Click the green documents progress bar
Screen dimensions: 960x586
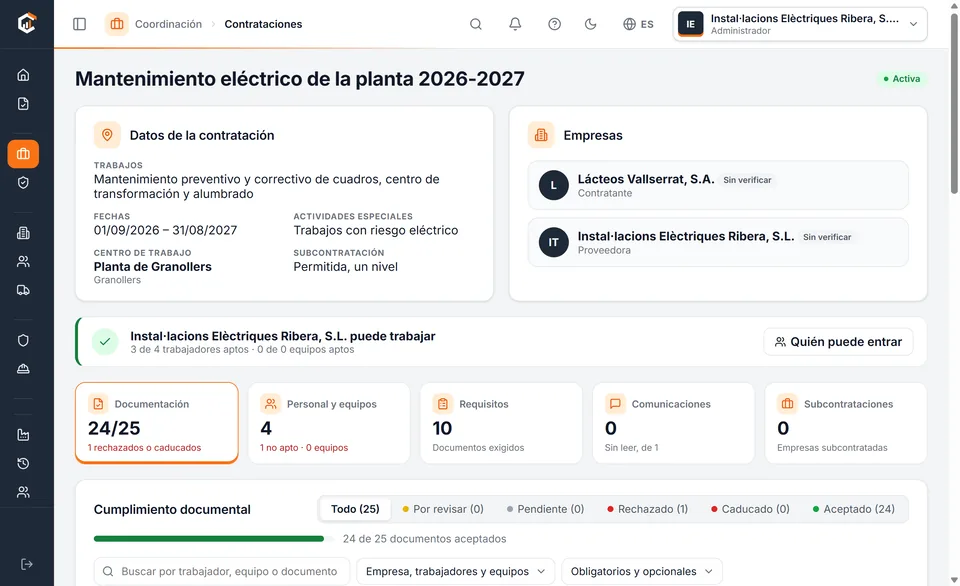pyautogui.click(x=213, y=539)
